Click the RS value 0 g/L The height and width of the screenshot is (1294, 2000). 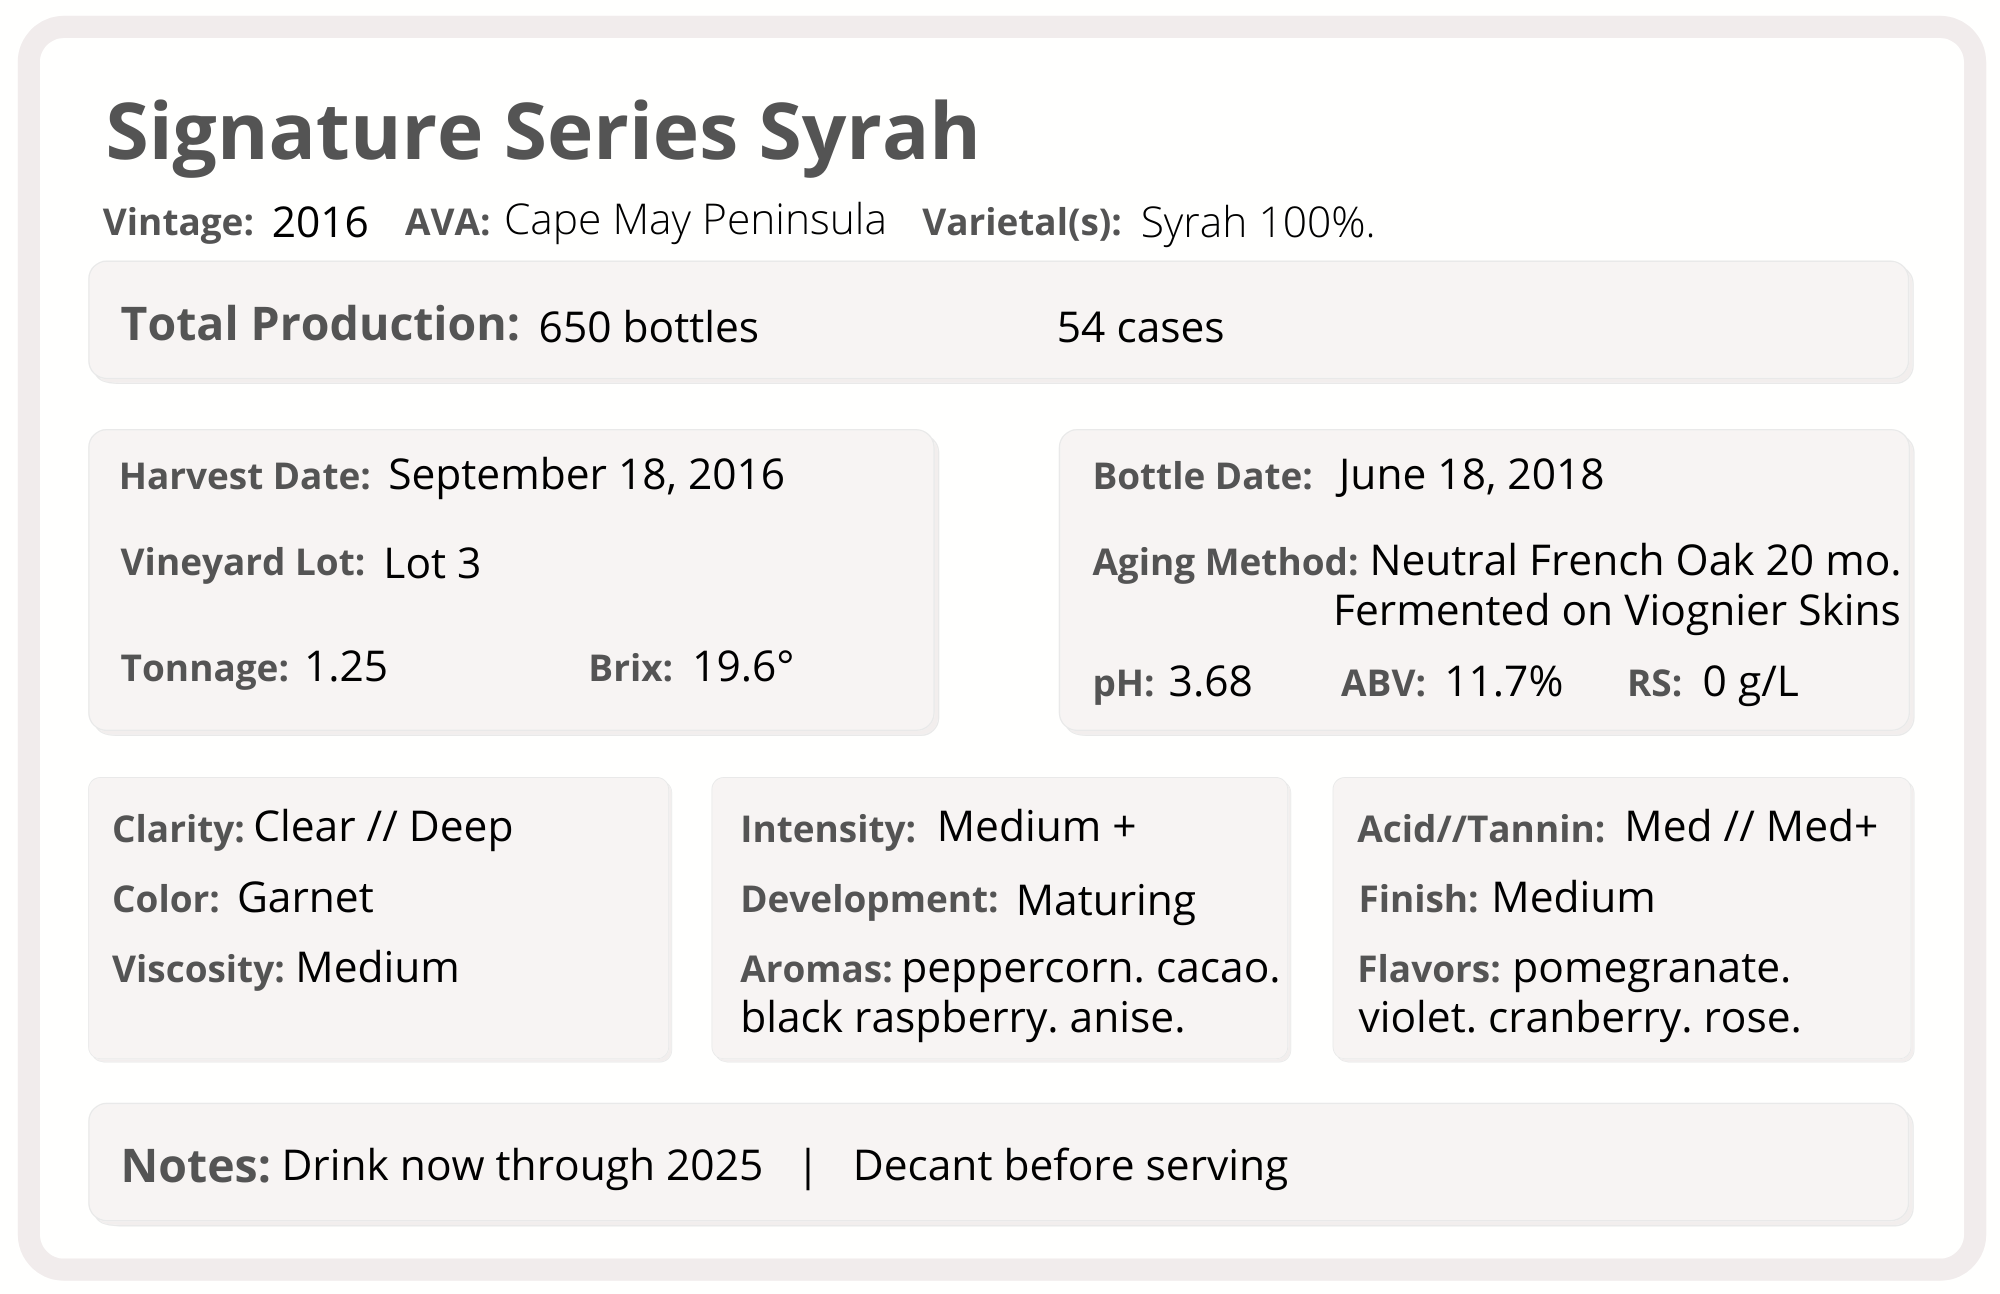1750,682
